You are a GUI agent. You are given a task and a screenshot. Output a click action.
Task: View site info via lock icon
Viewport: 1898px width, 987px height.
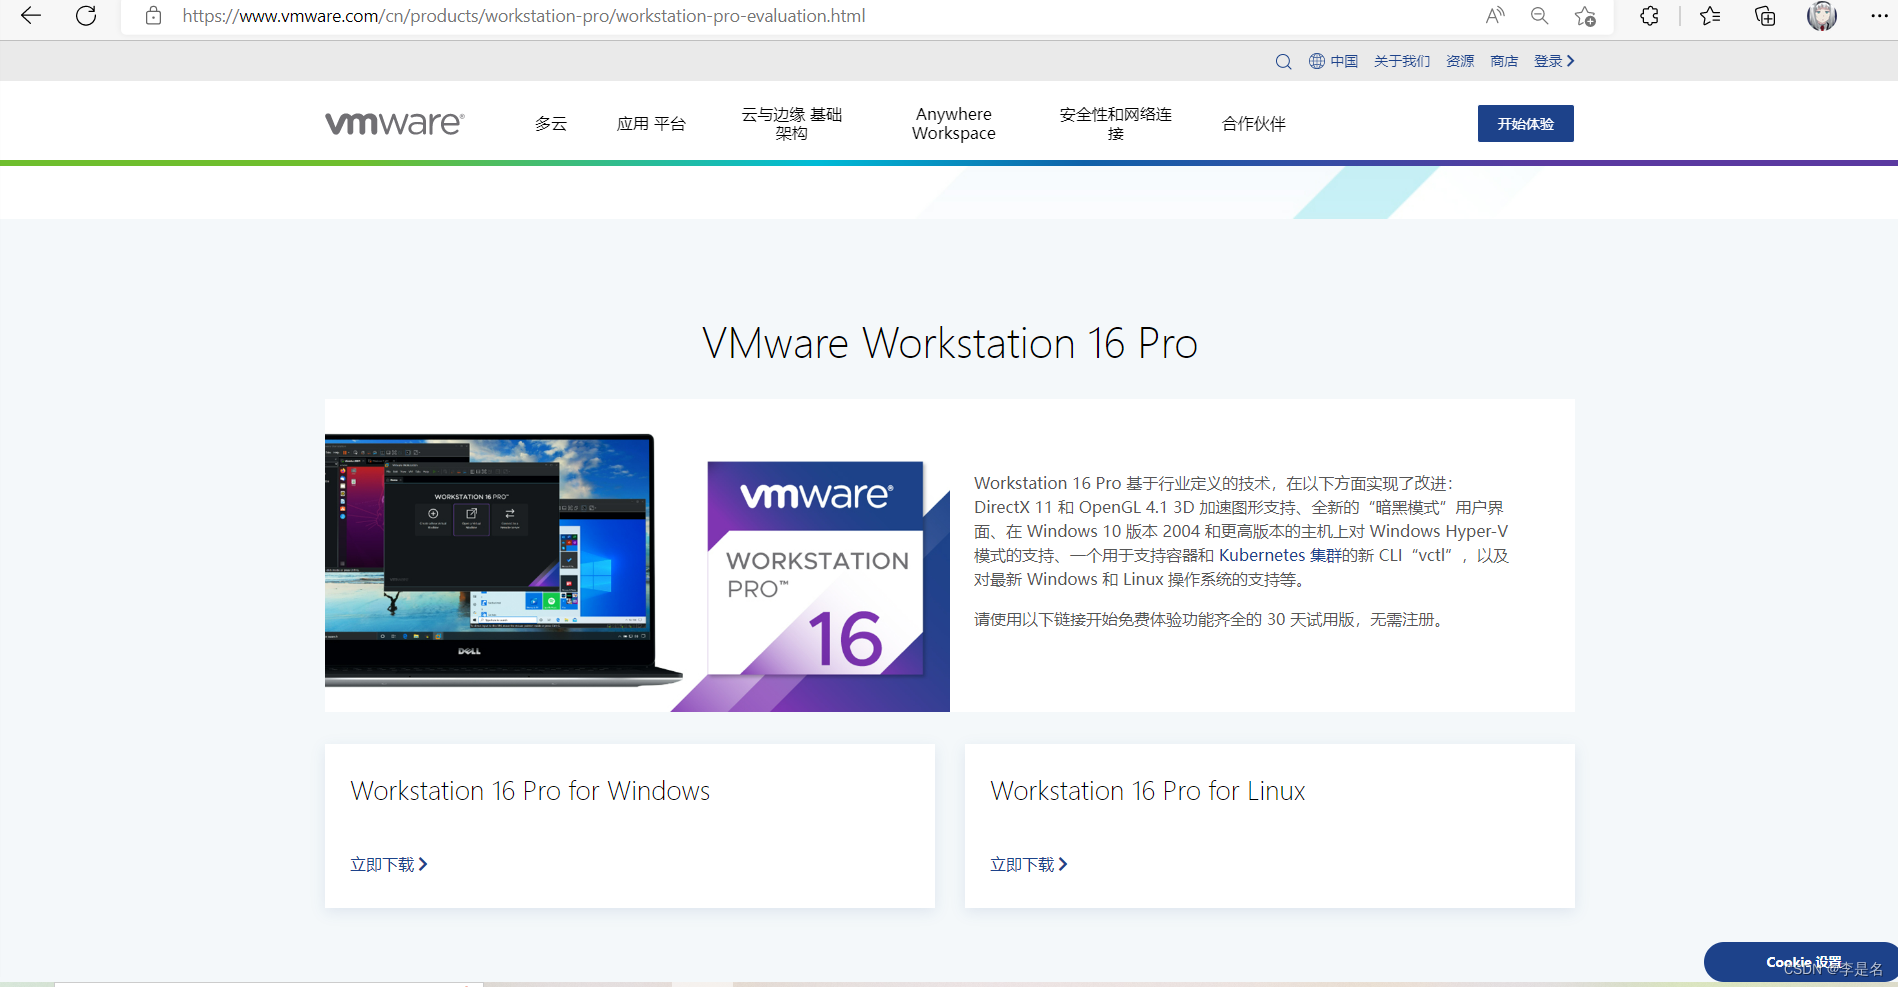click(153, 16)
